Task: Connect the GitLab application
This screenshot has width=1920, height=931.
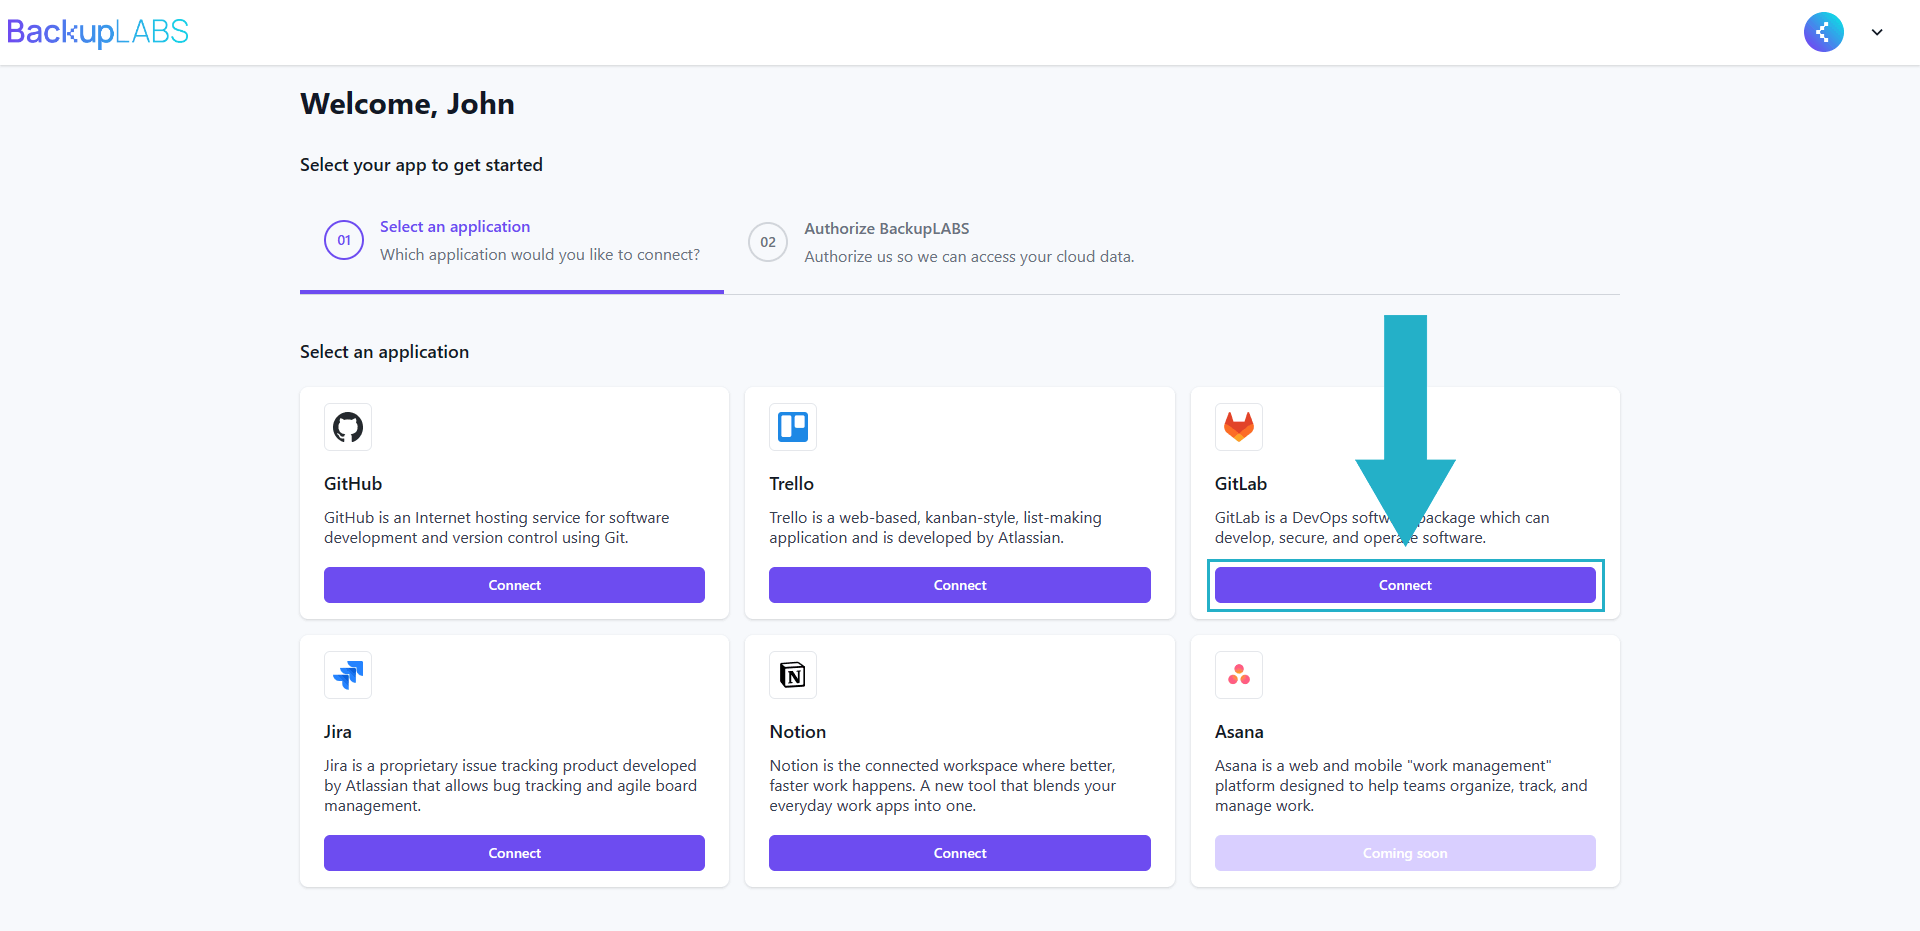Action: click(x=1405, y=585)
